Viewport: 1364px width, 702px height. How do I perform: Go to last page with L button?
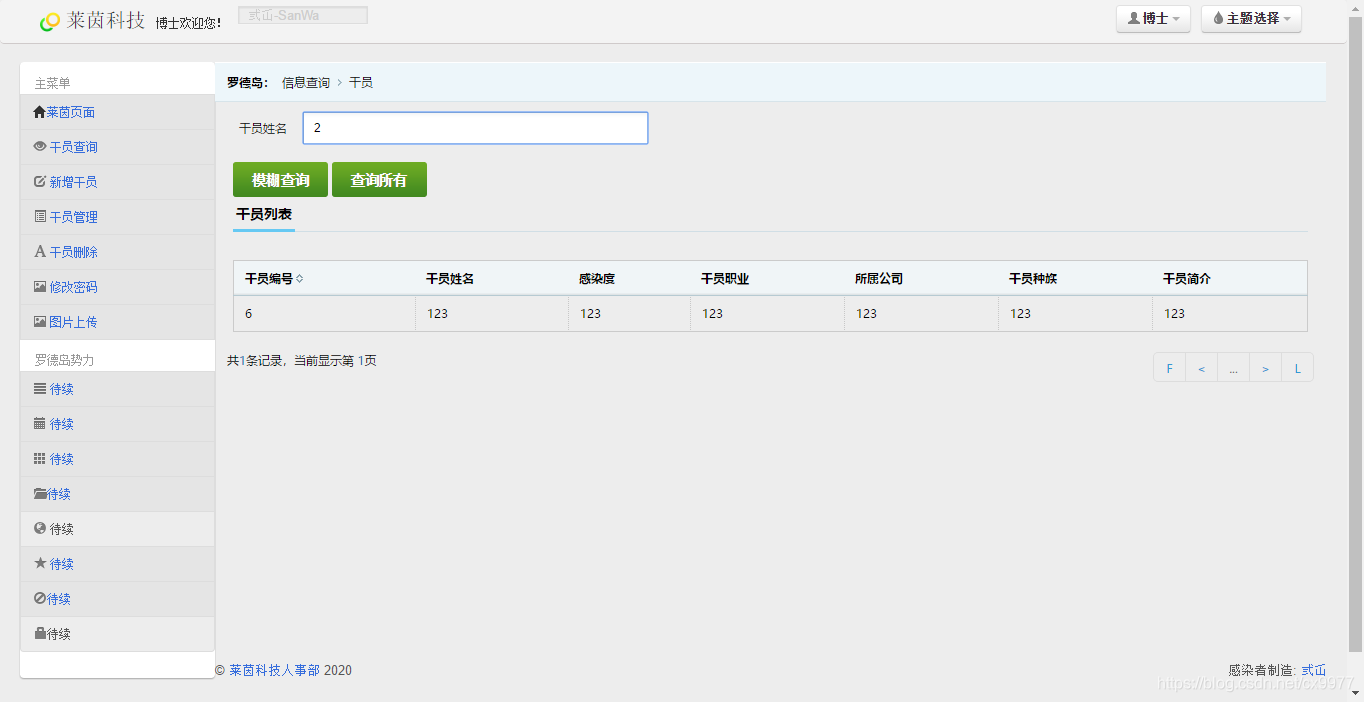coord(1297,368)
